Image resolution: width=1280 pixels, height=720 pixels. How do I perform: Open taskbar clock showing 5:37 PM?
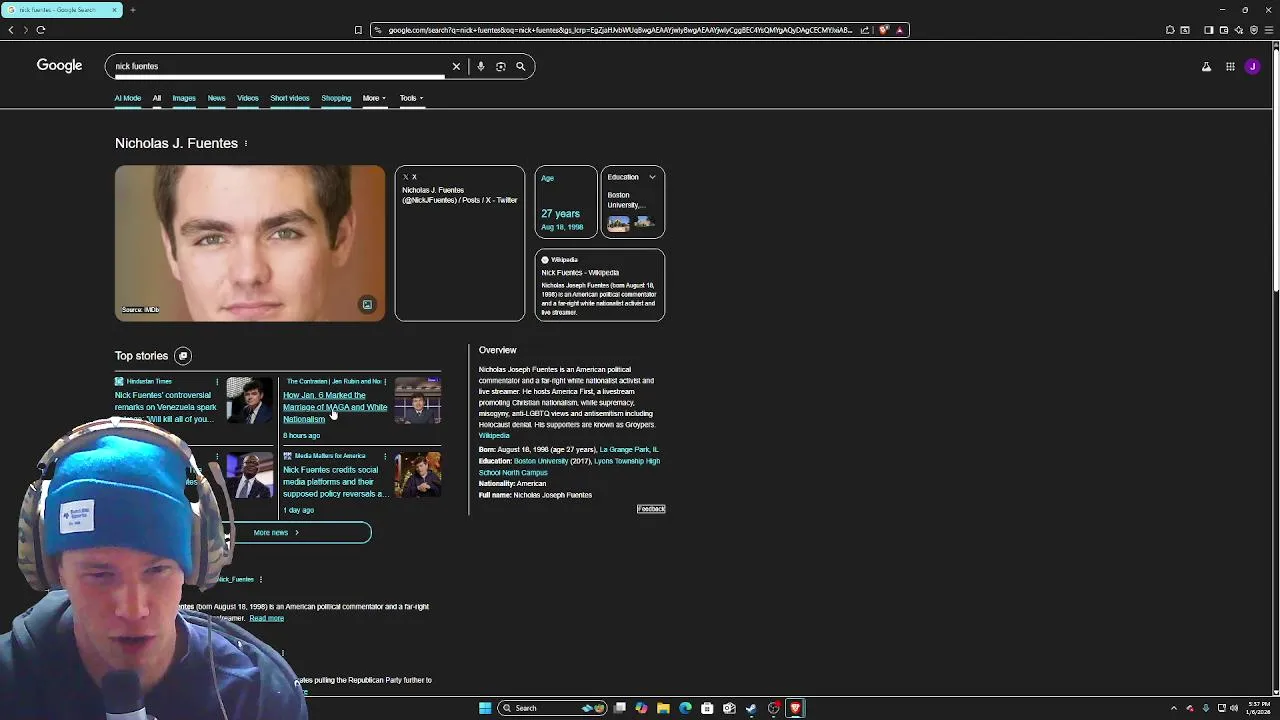pos(1258,708)
